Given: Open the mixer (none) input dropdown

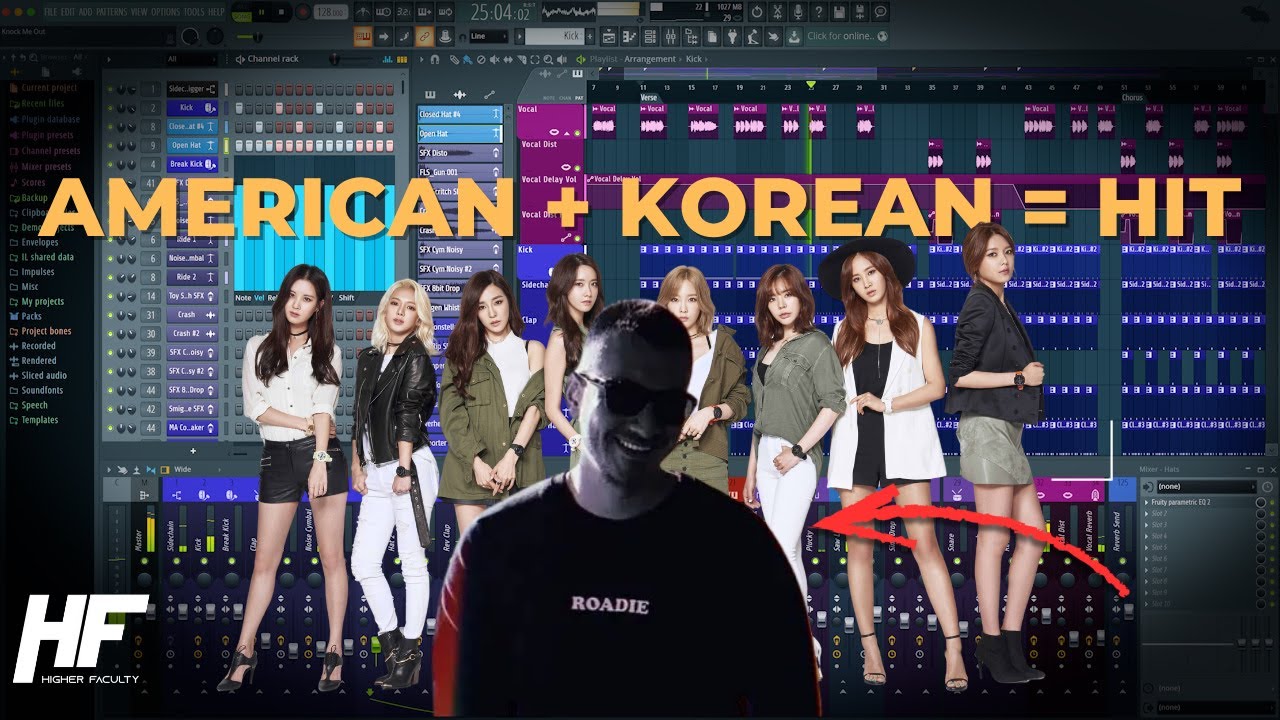Looking at the screenshot, I should point(1205,487).
